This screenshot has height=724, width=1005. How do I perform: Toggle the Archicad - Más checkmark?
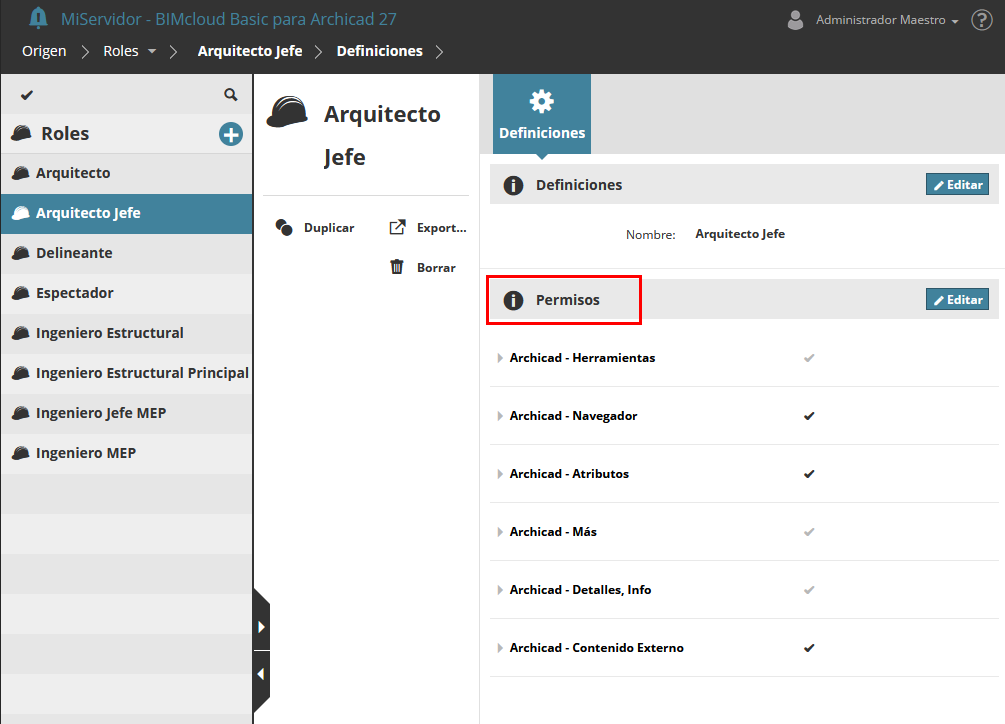click(809, 532)
